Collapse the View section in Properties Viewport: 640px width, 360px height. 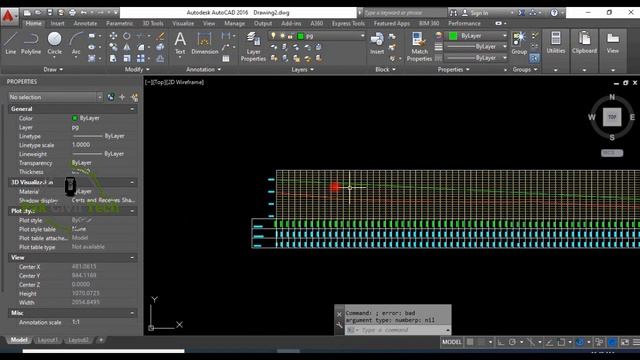pyautogui.click(x=132, y=258)
